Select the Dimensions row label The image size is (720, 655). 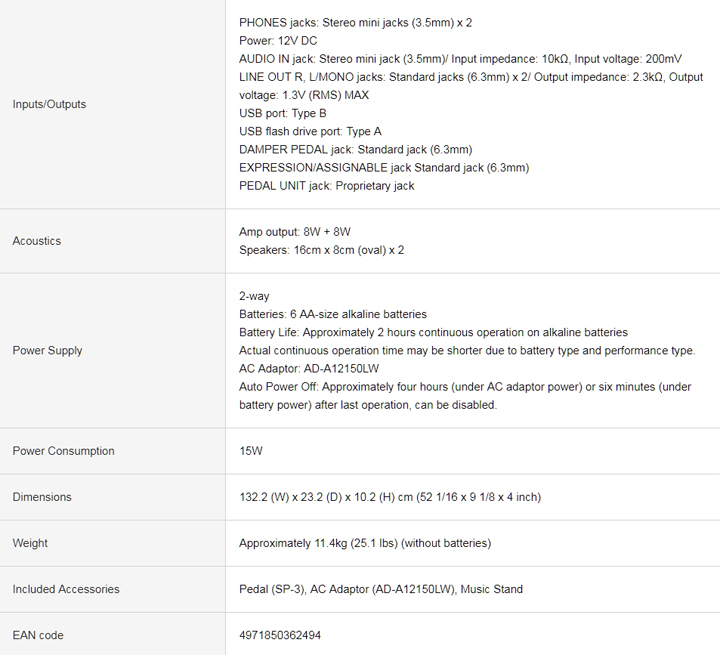[42, 497]
